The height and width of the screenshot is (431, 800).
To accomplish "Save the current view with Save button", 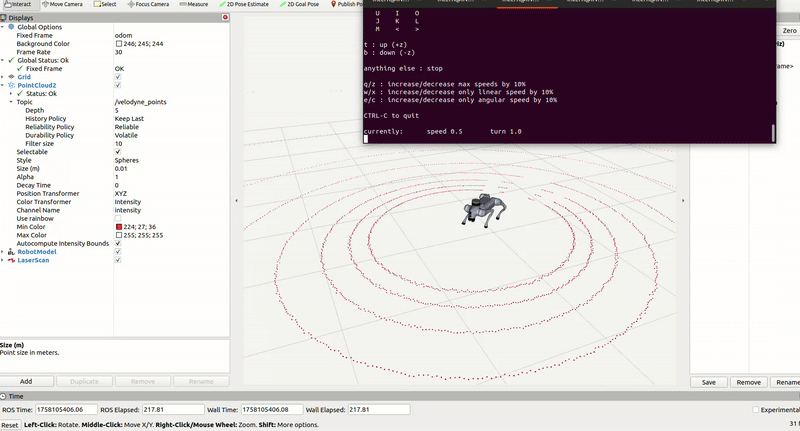I will (708, 382).
